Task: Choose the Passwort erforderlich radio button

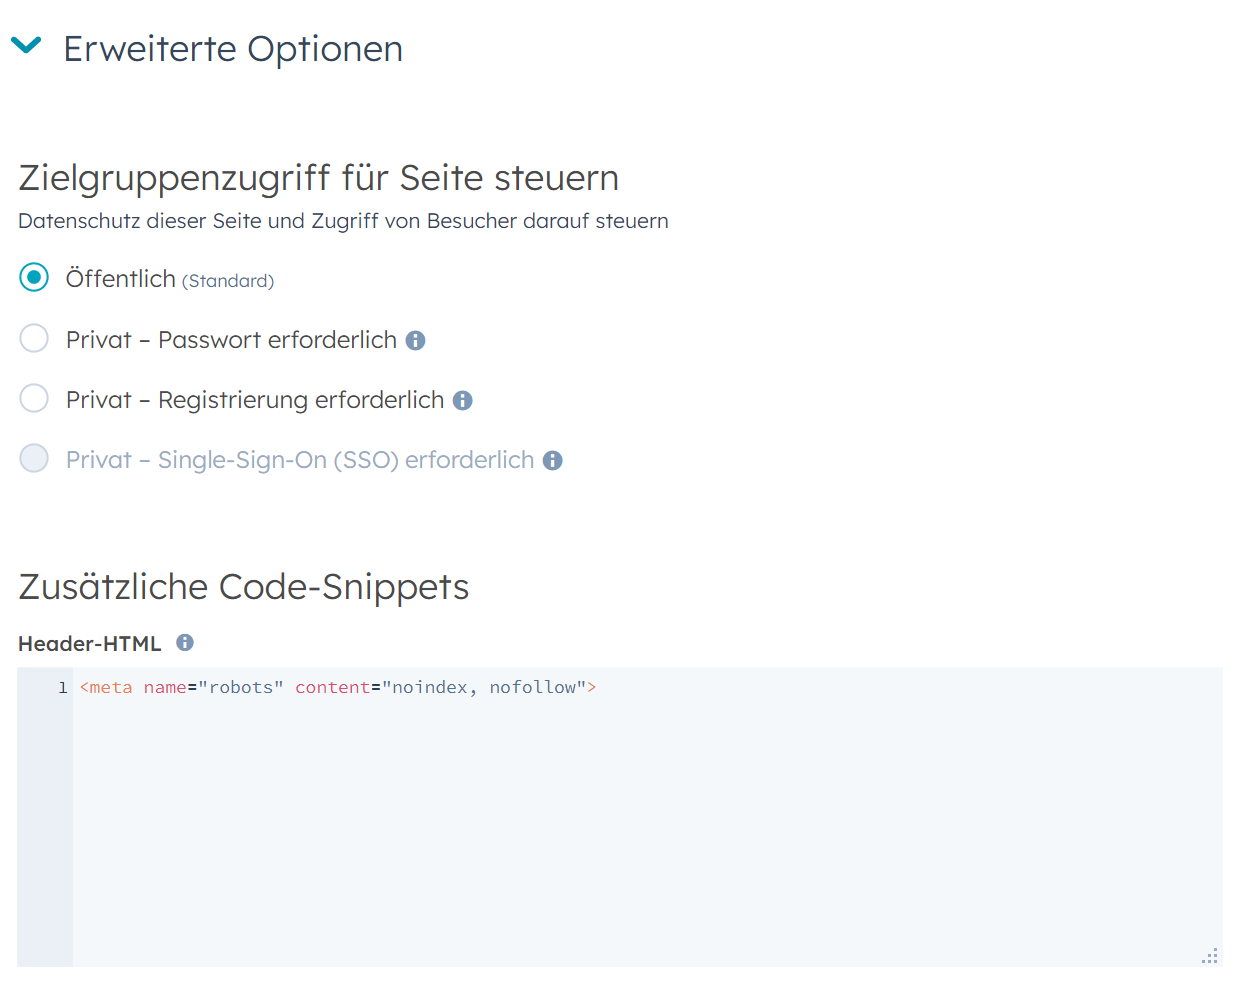Action: [34, 339]
